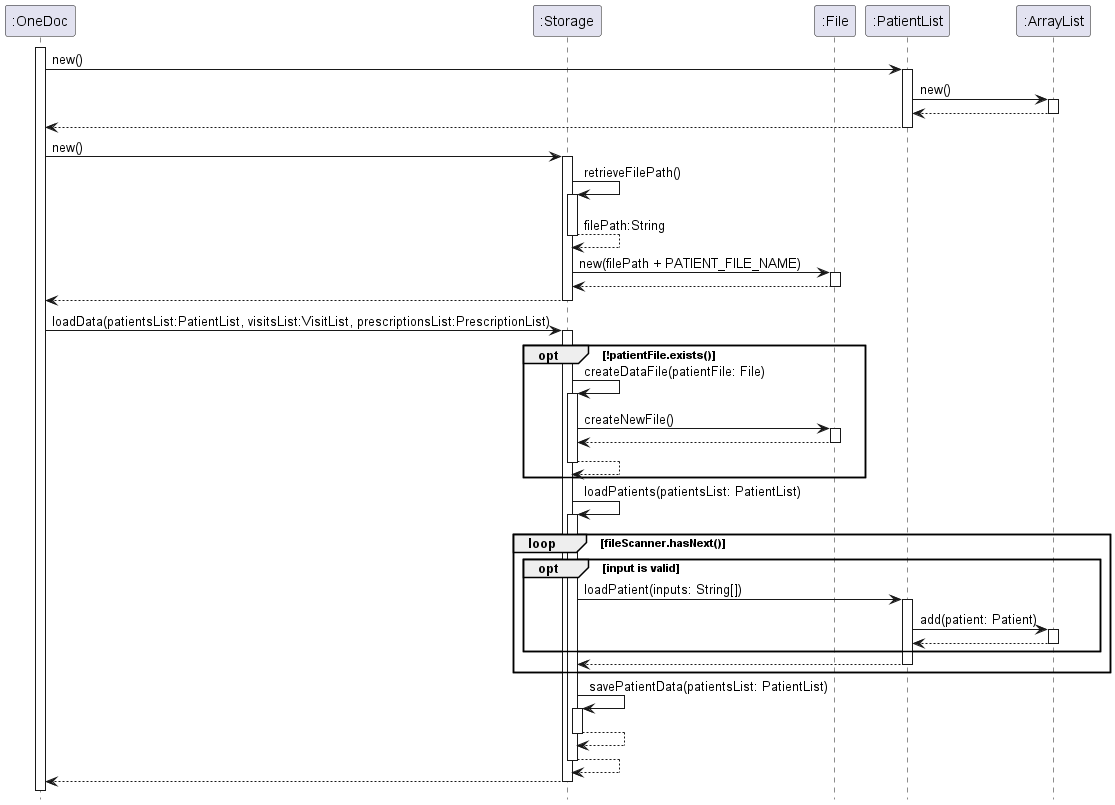Click the [!patientFile.exists()] guard condition
1115x805 pixels.
click(658, 355)
